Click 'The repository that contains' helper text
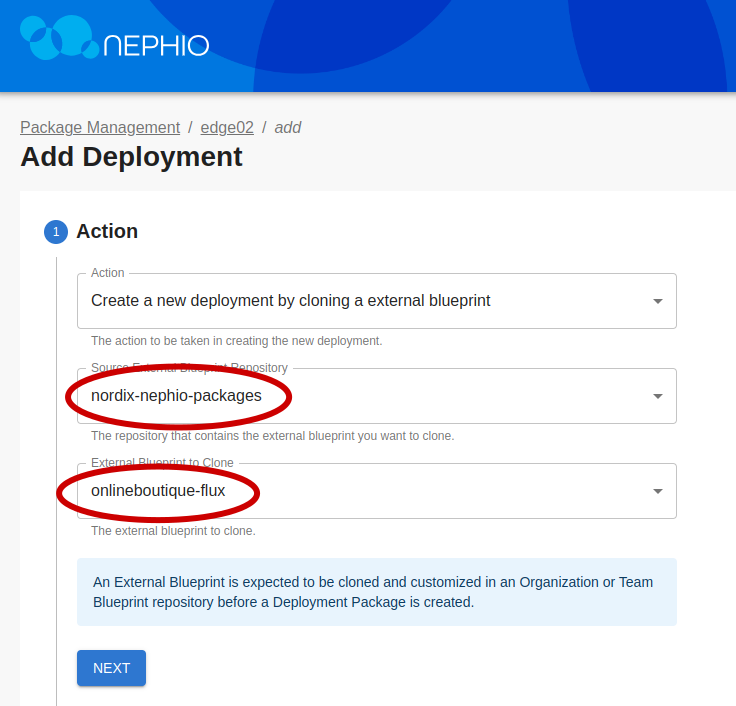Image resolution: width=736 pixels, height=706 pixels. point(272,436)
